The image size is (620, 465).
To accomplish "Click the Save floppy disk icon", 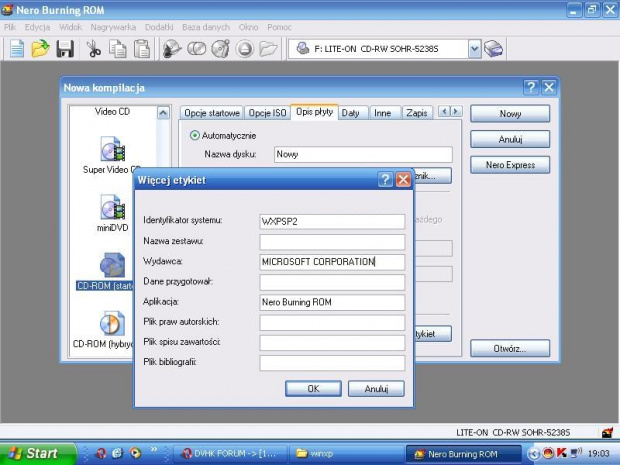I will (x=65, y=48).
